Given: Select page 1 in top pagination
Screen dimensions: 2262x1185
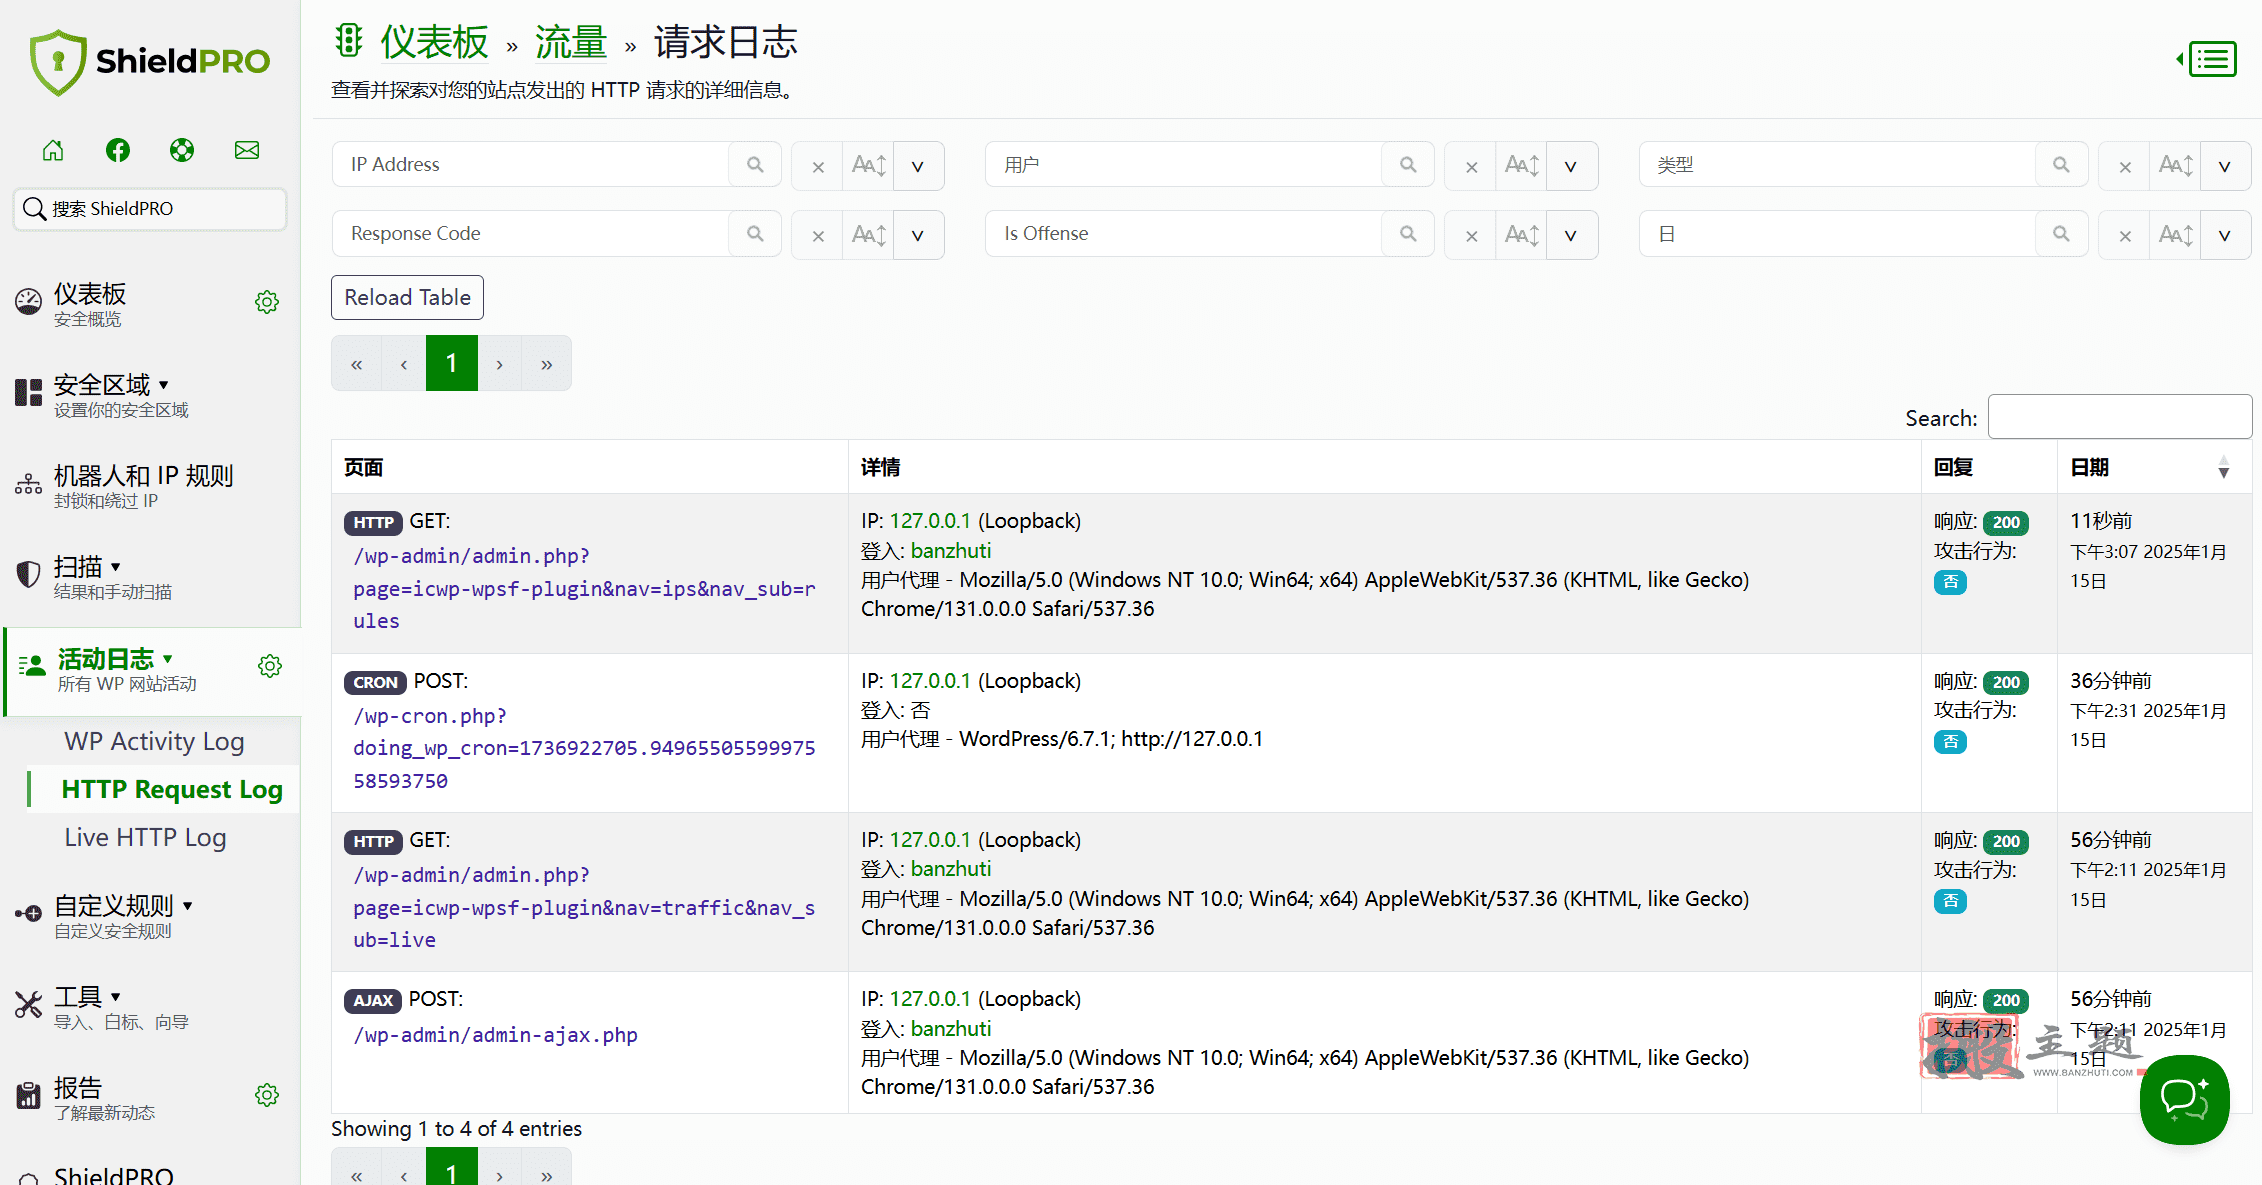Looking at the screenshot, I should [x=452, y=363].
